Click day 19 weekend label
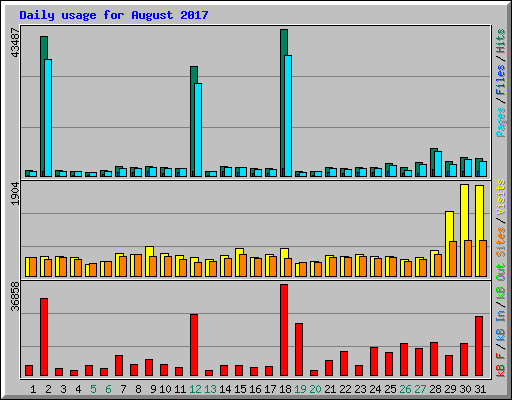Screen dimensions: 512x400 300,389
